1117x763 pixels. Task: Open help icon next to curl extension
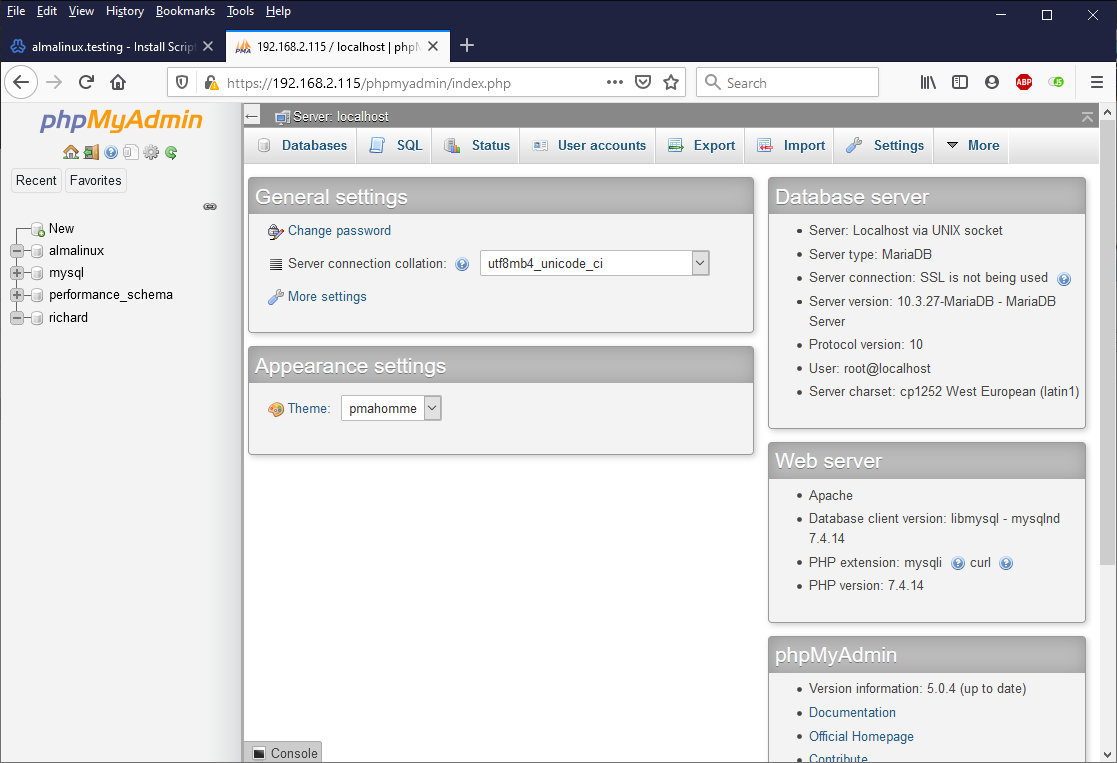(x=1006, y=564)
